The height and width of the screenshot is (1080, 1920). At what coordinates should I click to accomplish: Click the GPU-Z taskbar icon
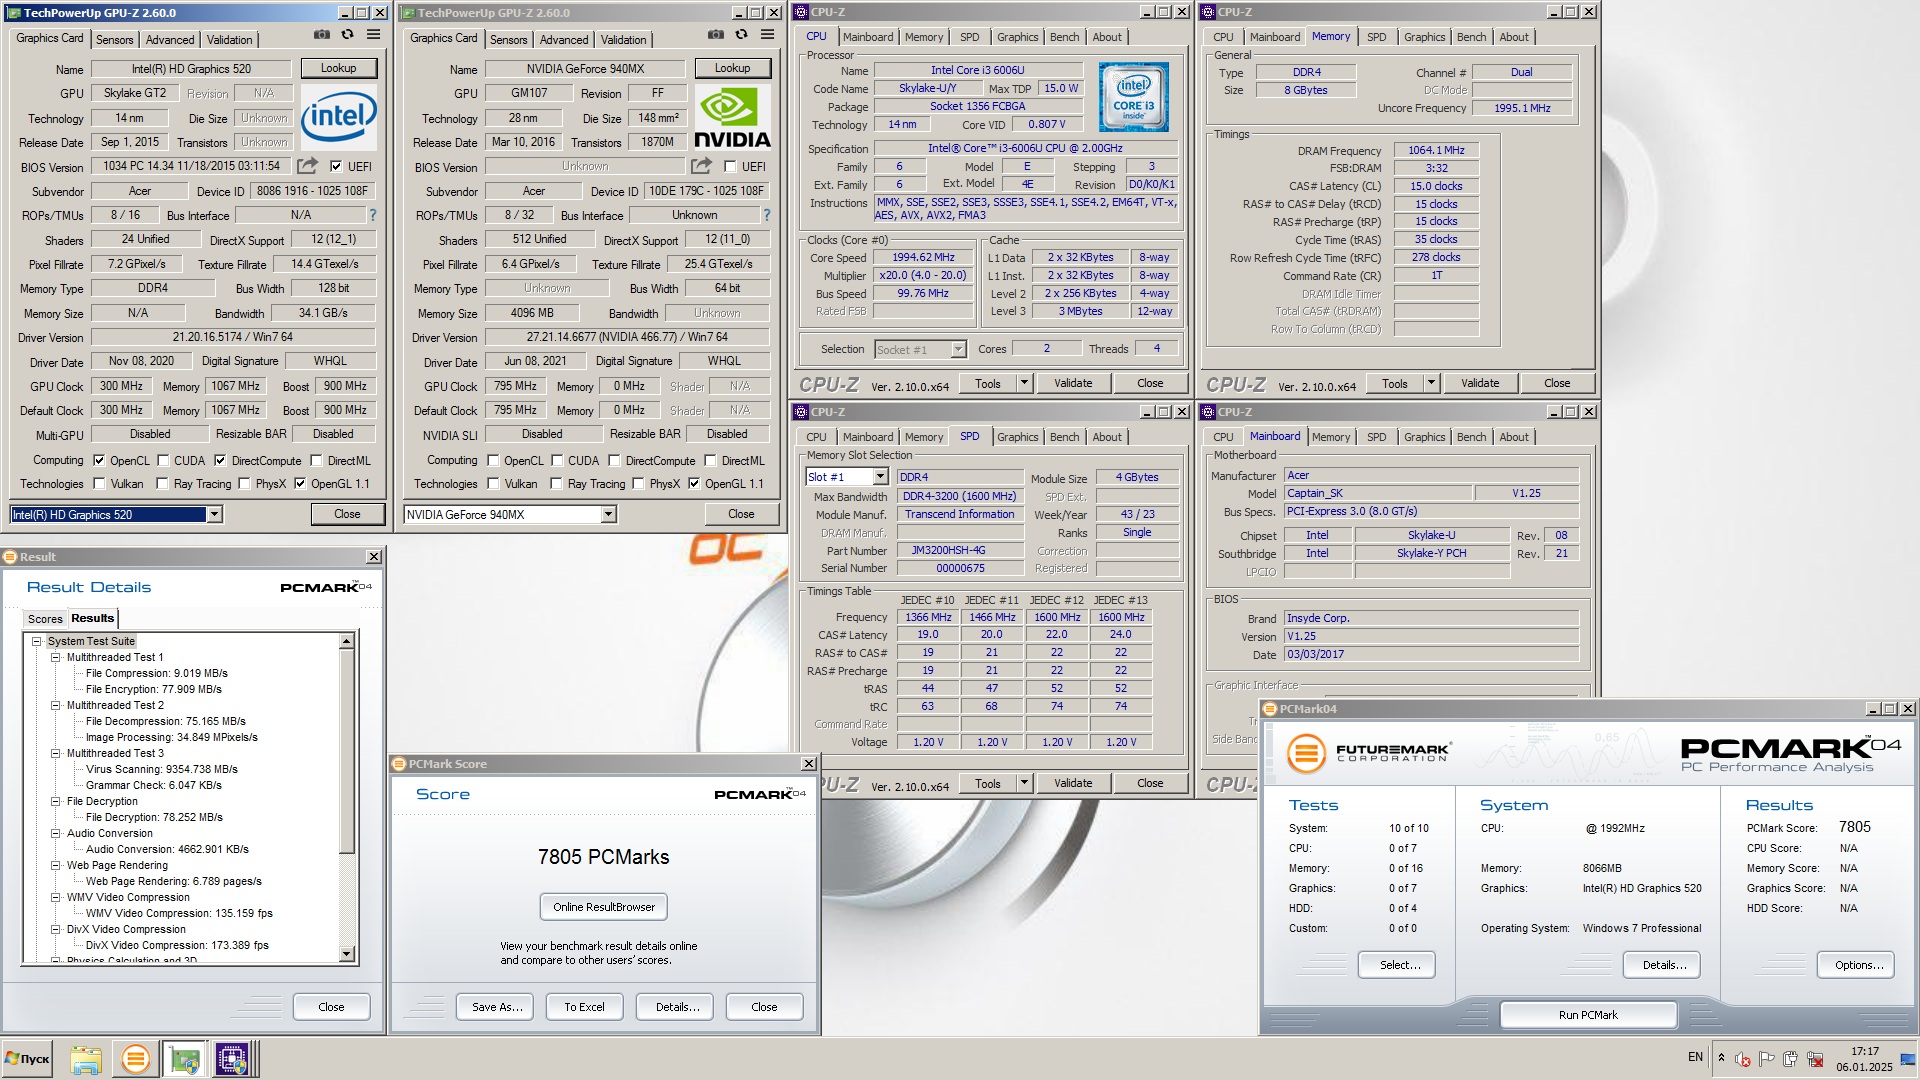pyautogui.click(x=184, y=1059)
